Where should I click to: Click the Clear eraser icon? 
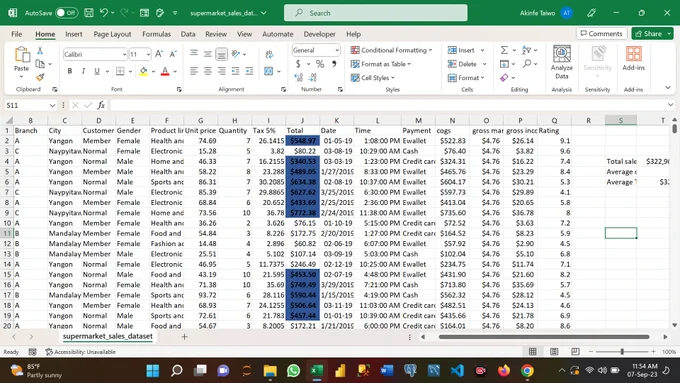point(504,78)
